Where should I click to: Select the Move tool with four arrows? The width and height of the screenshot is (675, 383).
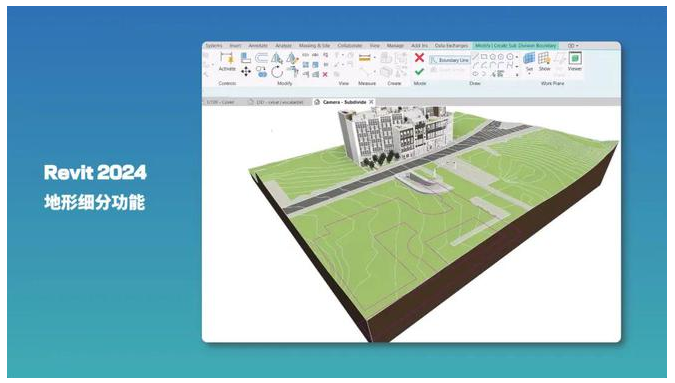point(246,71)
